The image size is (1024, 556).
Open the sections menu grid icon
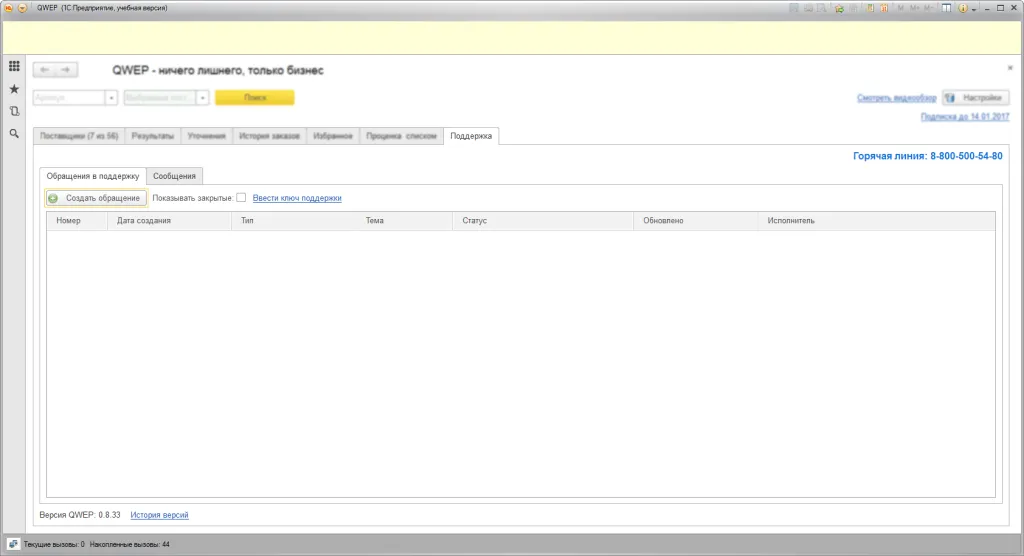coord(14,66)
